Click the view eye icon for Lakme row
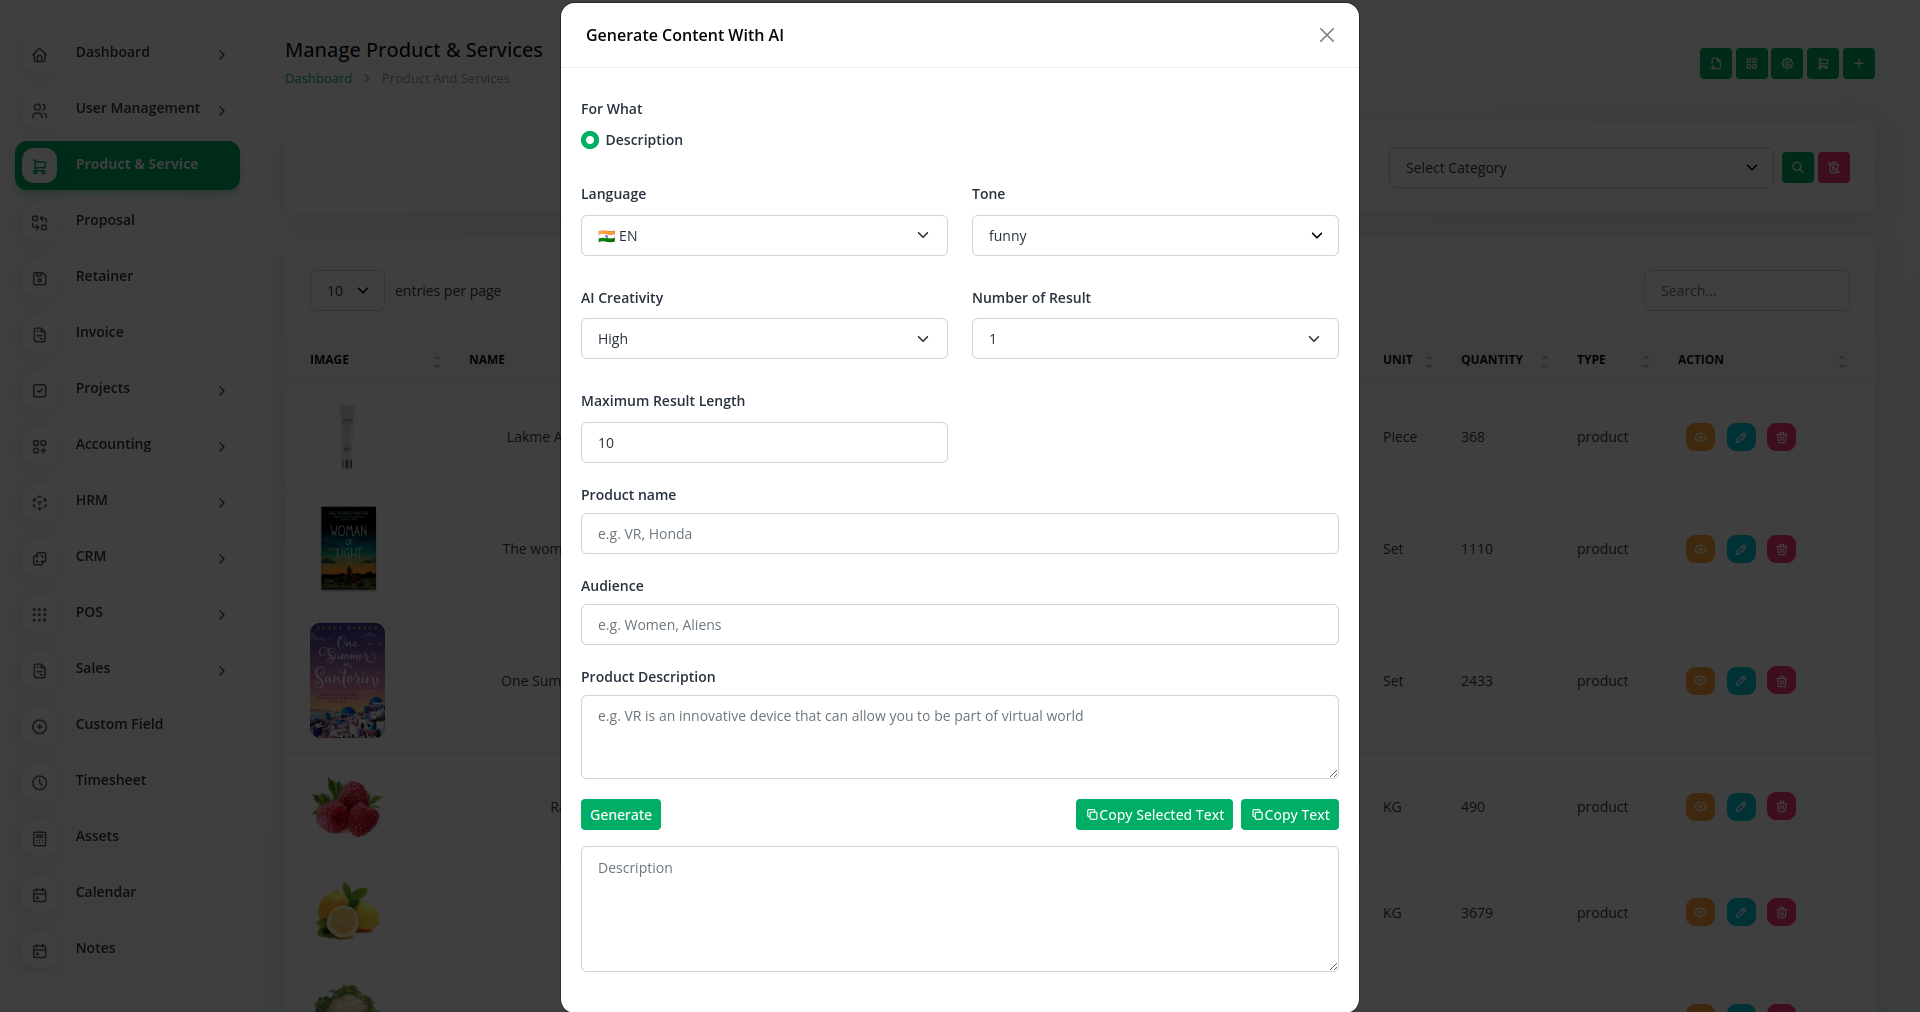This screenshot has width=1920, height=1012. click(x=1700, y=437)
